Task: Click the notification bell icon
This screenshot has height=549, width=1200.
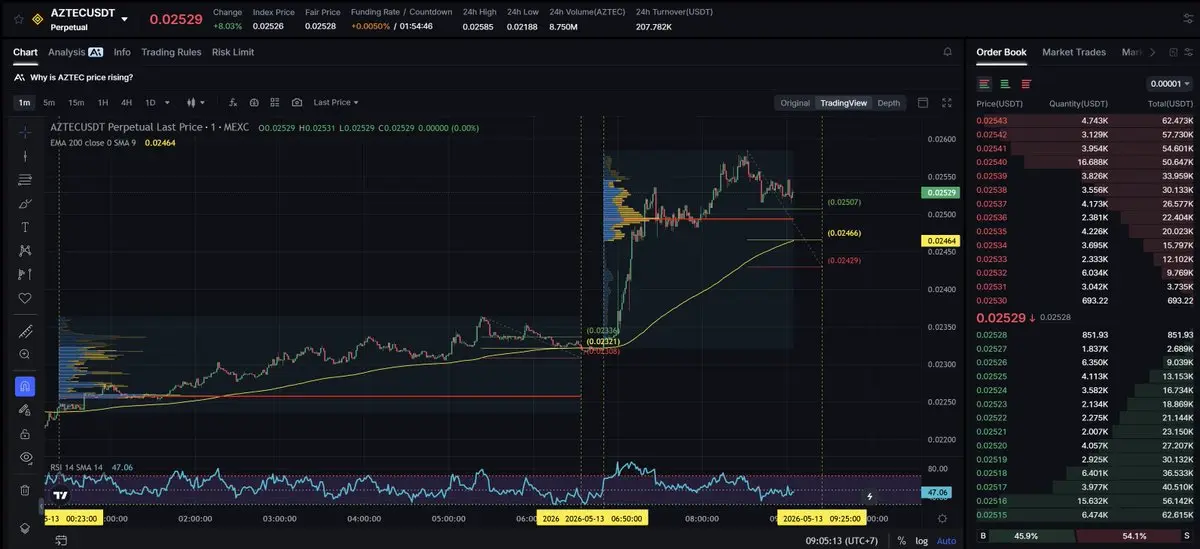Action: (x=947, y=52)
